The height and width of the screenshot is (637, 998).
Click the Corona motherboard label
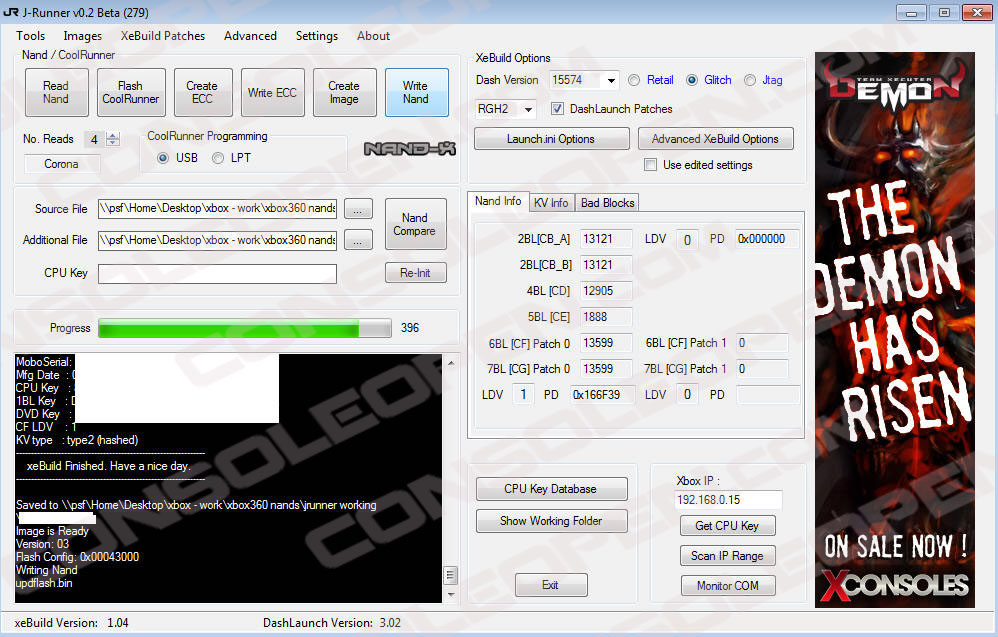tap(61, 164)
